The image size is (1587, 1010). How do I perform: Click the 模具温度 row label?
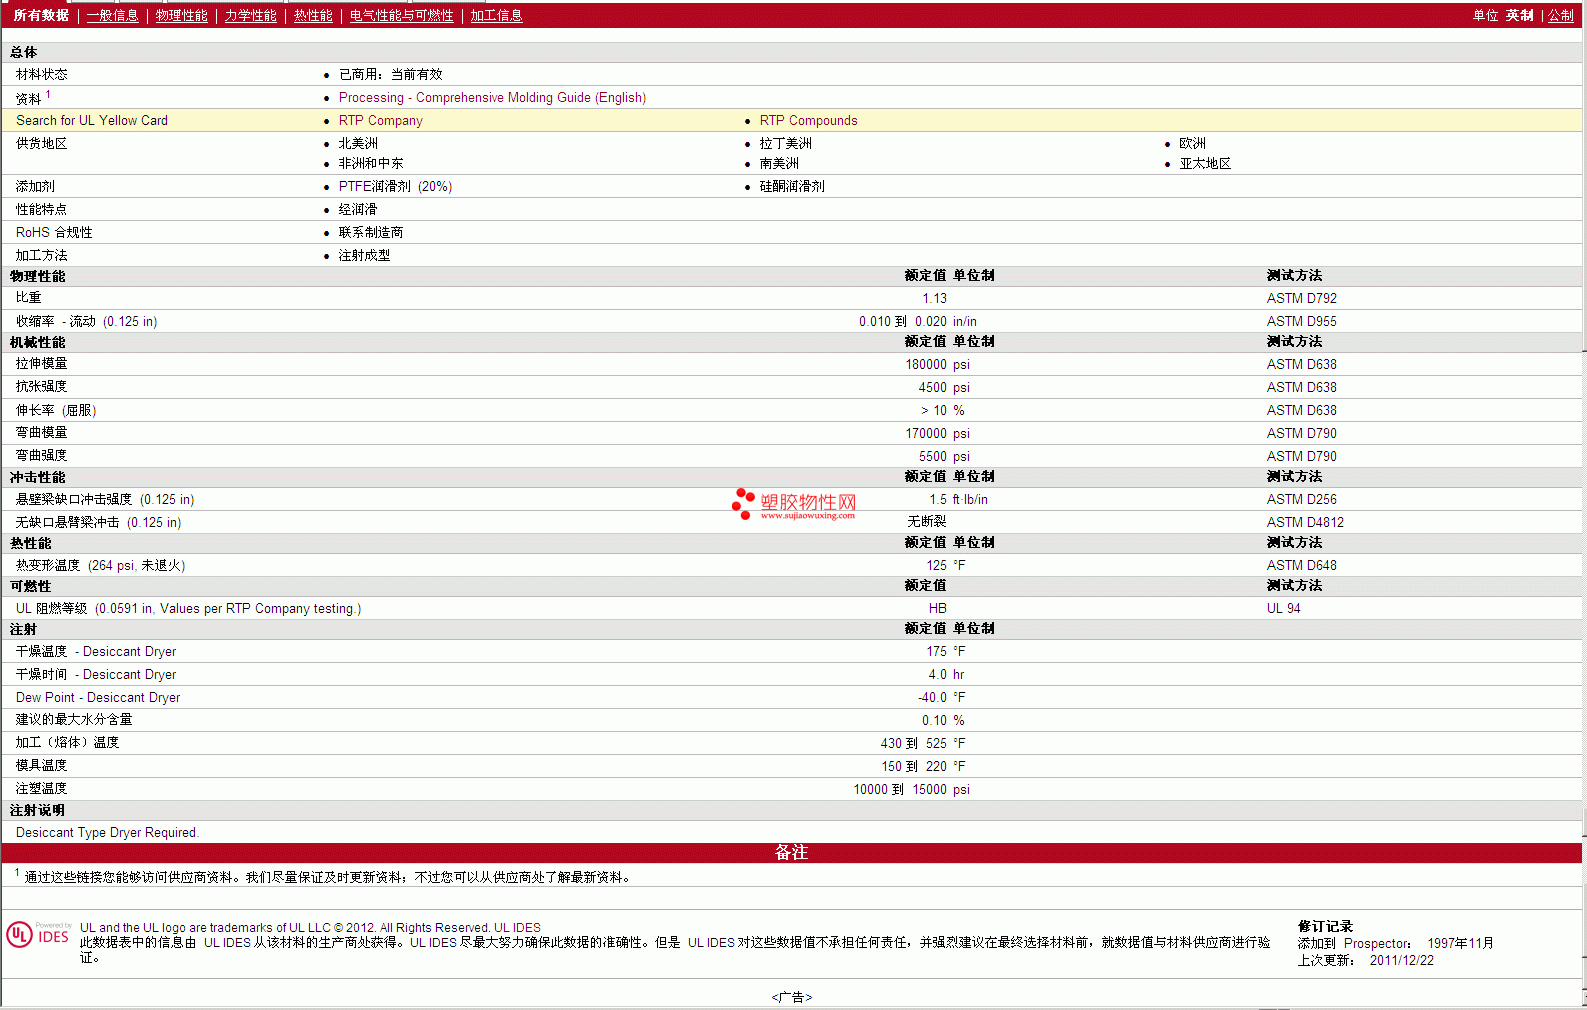41,765
